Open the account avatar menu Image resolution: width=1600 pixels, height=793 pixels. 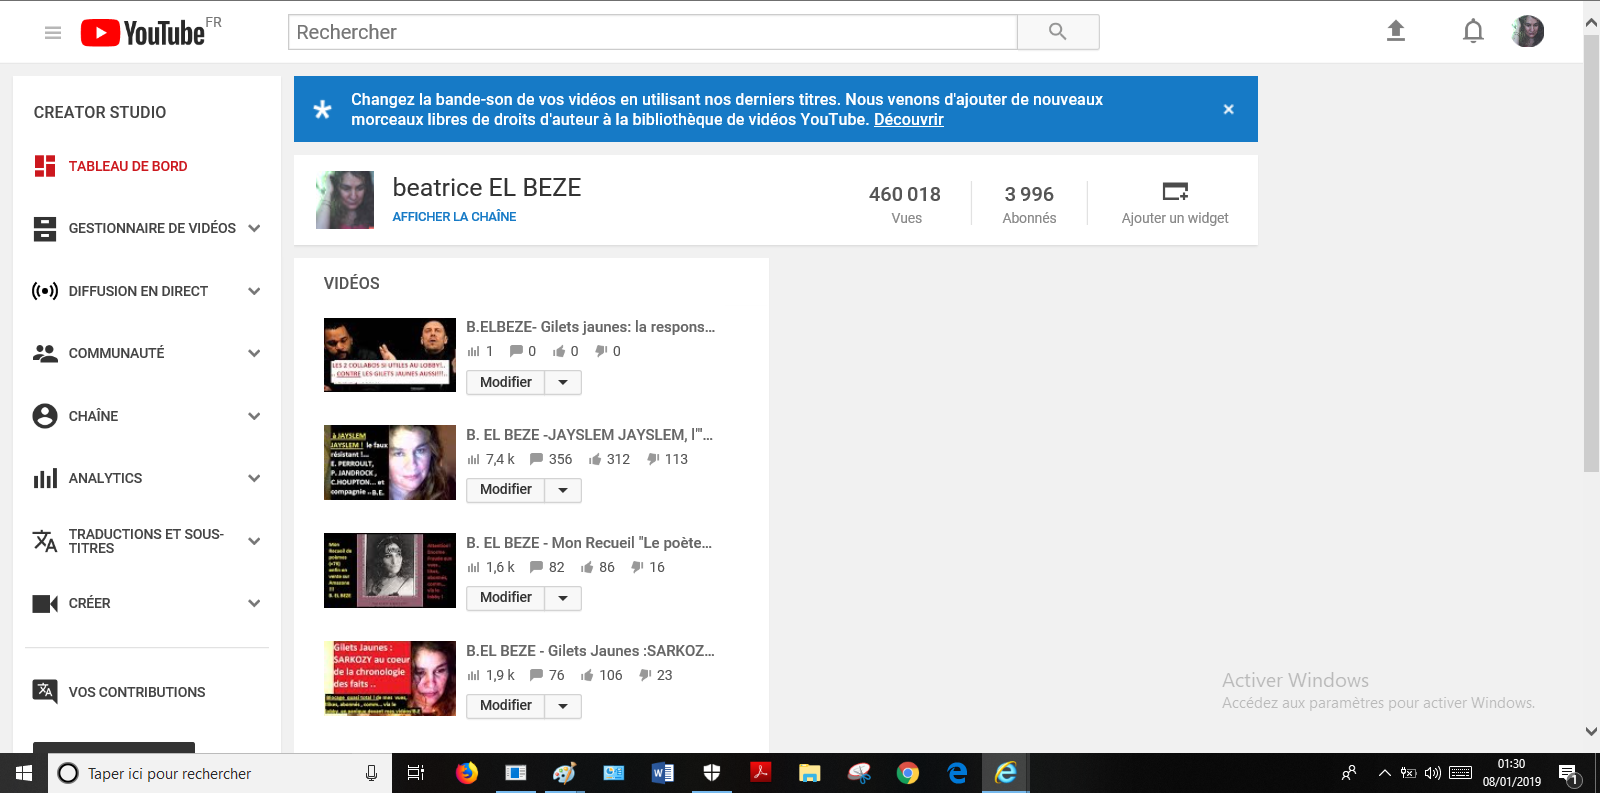[1528, 31]
